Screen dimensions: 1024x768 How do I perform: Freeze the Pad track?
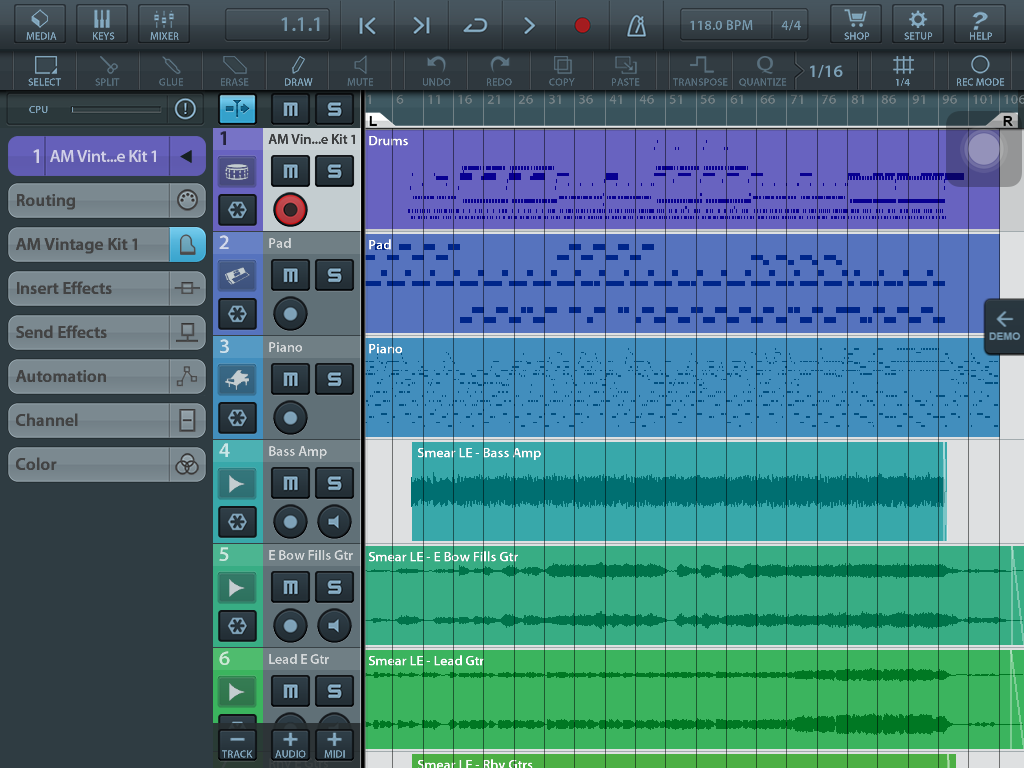[x=237, y=314]
